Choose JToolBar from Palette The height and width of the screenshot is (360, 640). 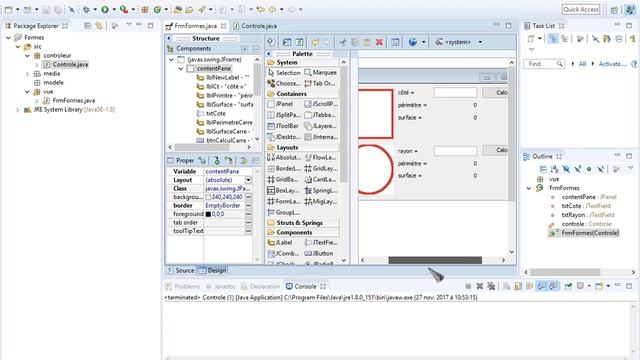[283, 126]
